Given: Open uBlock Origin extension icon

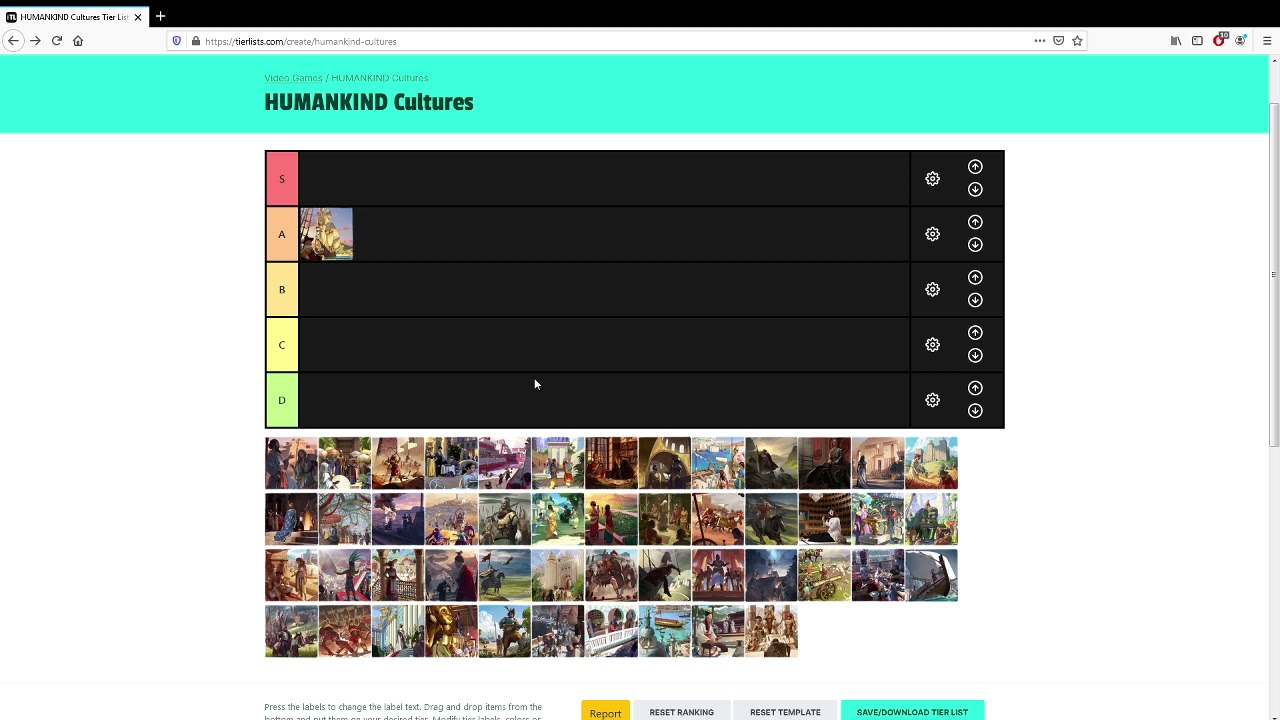Looking at the screenshot, I should click(1219, 41).
